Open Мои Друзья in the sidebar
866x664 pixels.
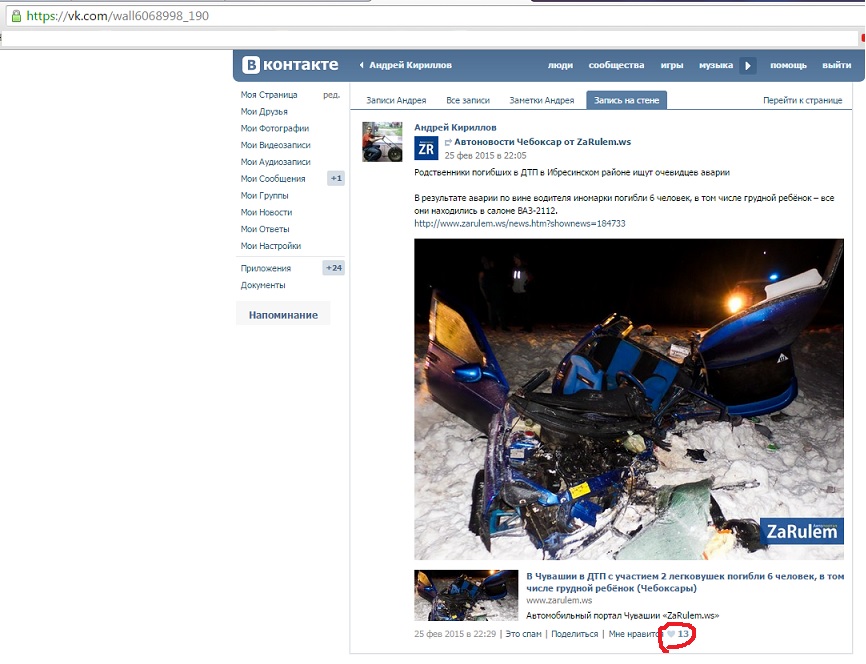coord(264,112)
